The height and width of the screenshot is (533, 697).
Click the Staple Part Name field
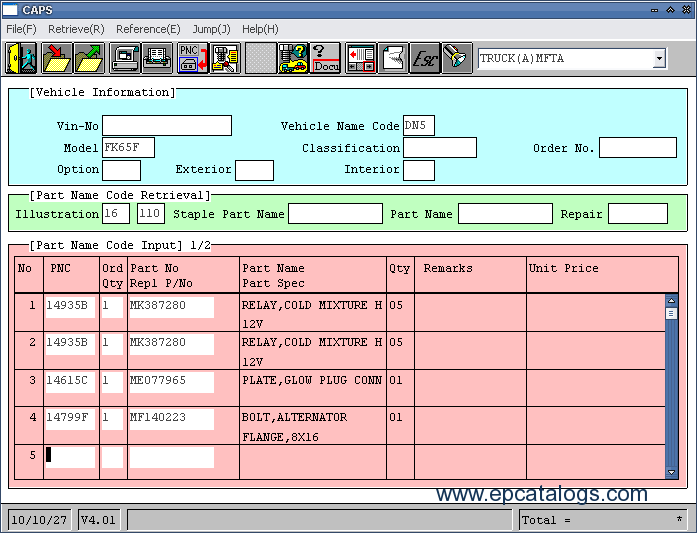335,214
